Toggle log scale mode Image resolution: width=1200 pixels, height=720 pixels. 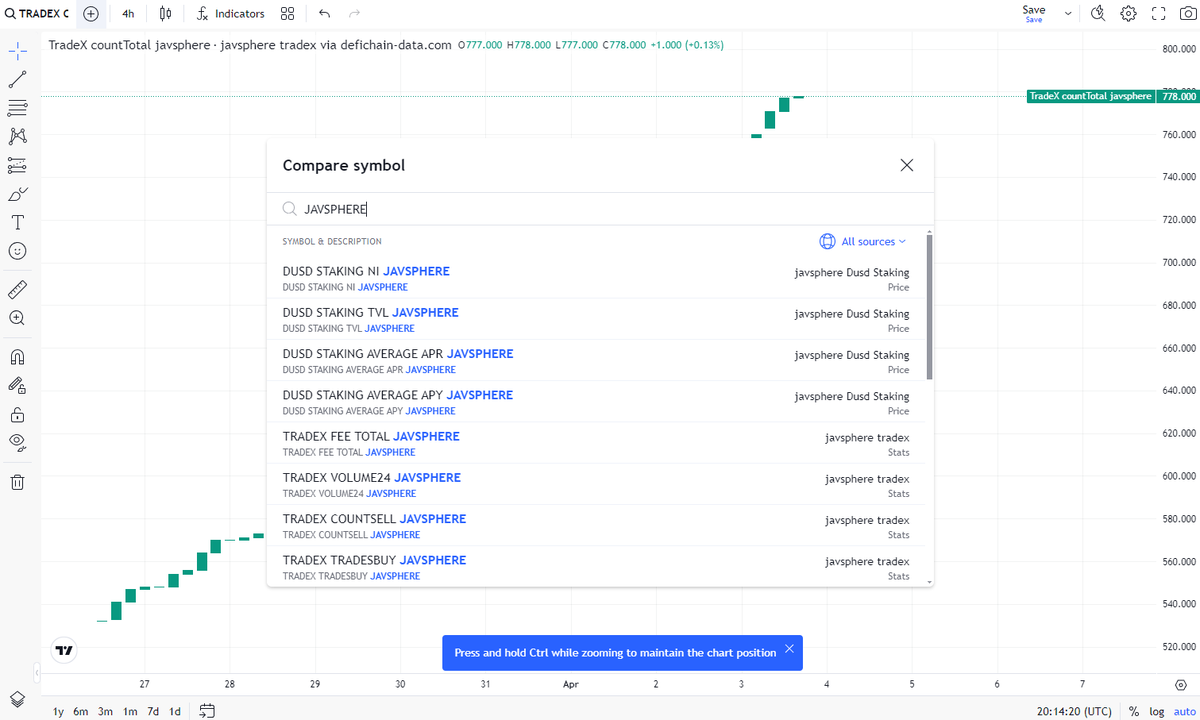click(x=1157, y=711)
